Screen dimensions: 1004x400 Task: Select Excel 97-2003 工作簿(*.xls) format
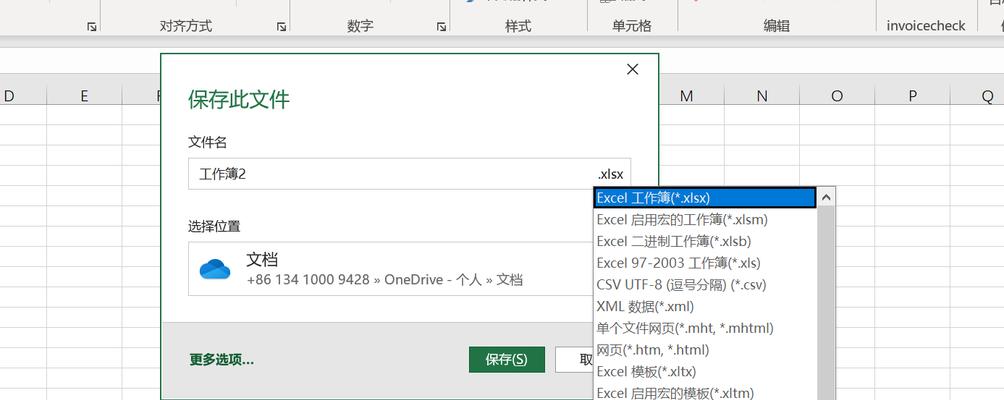point(705,263)
